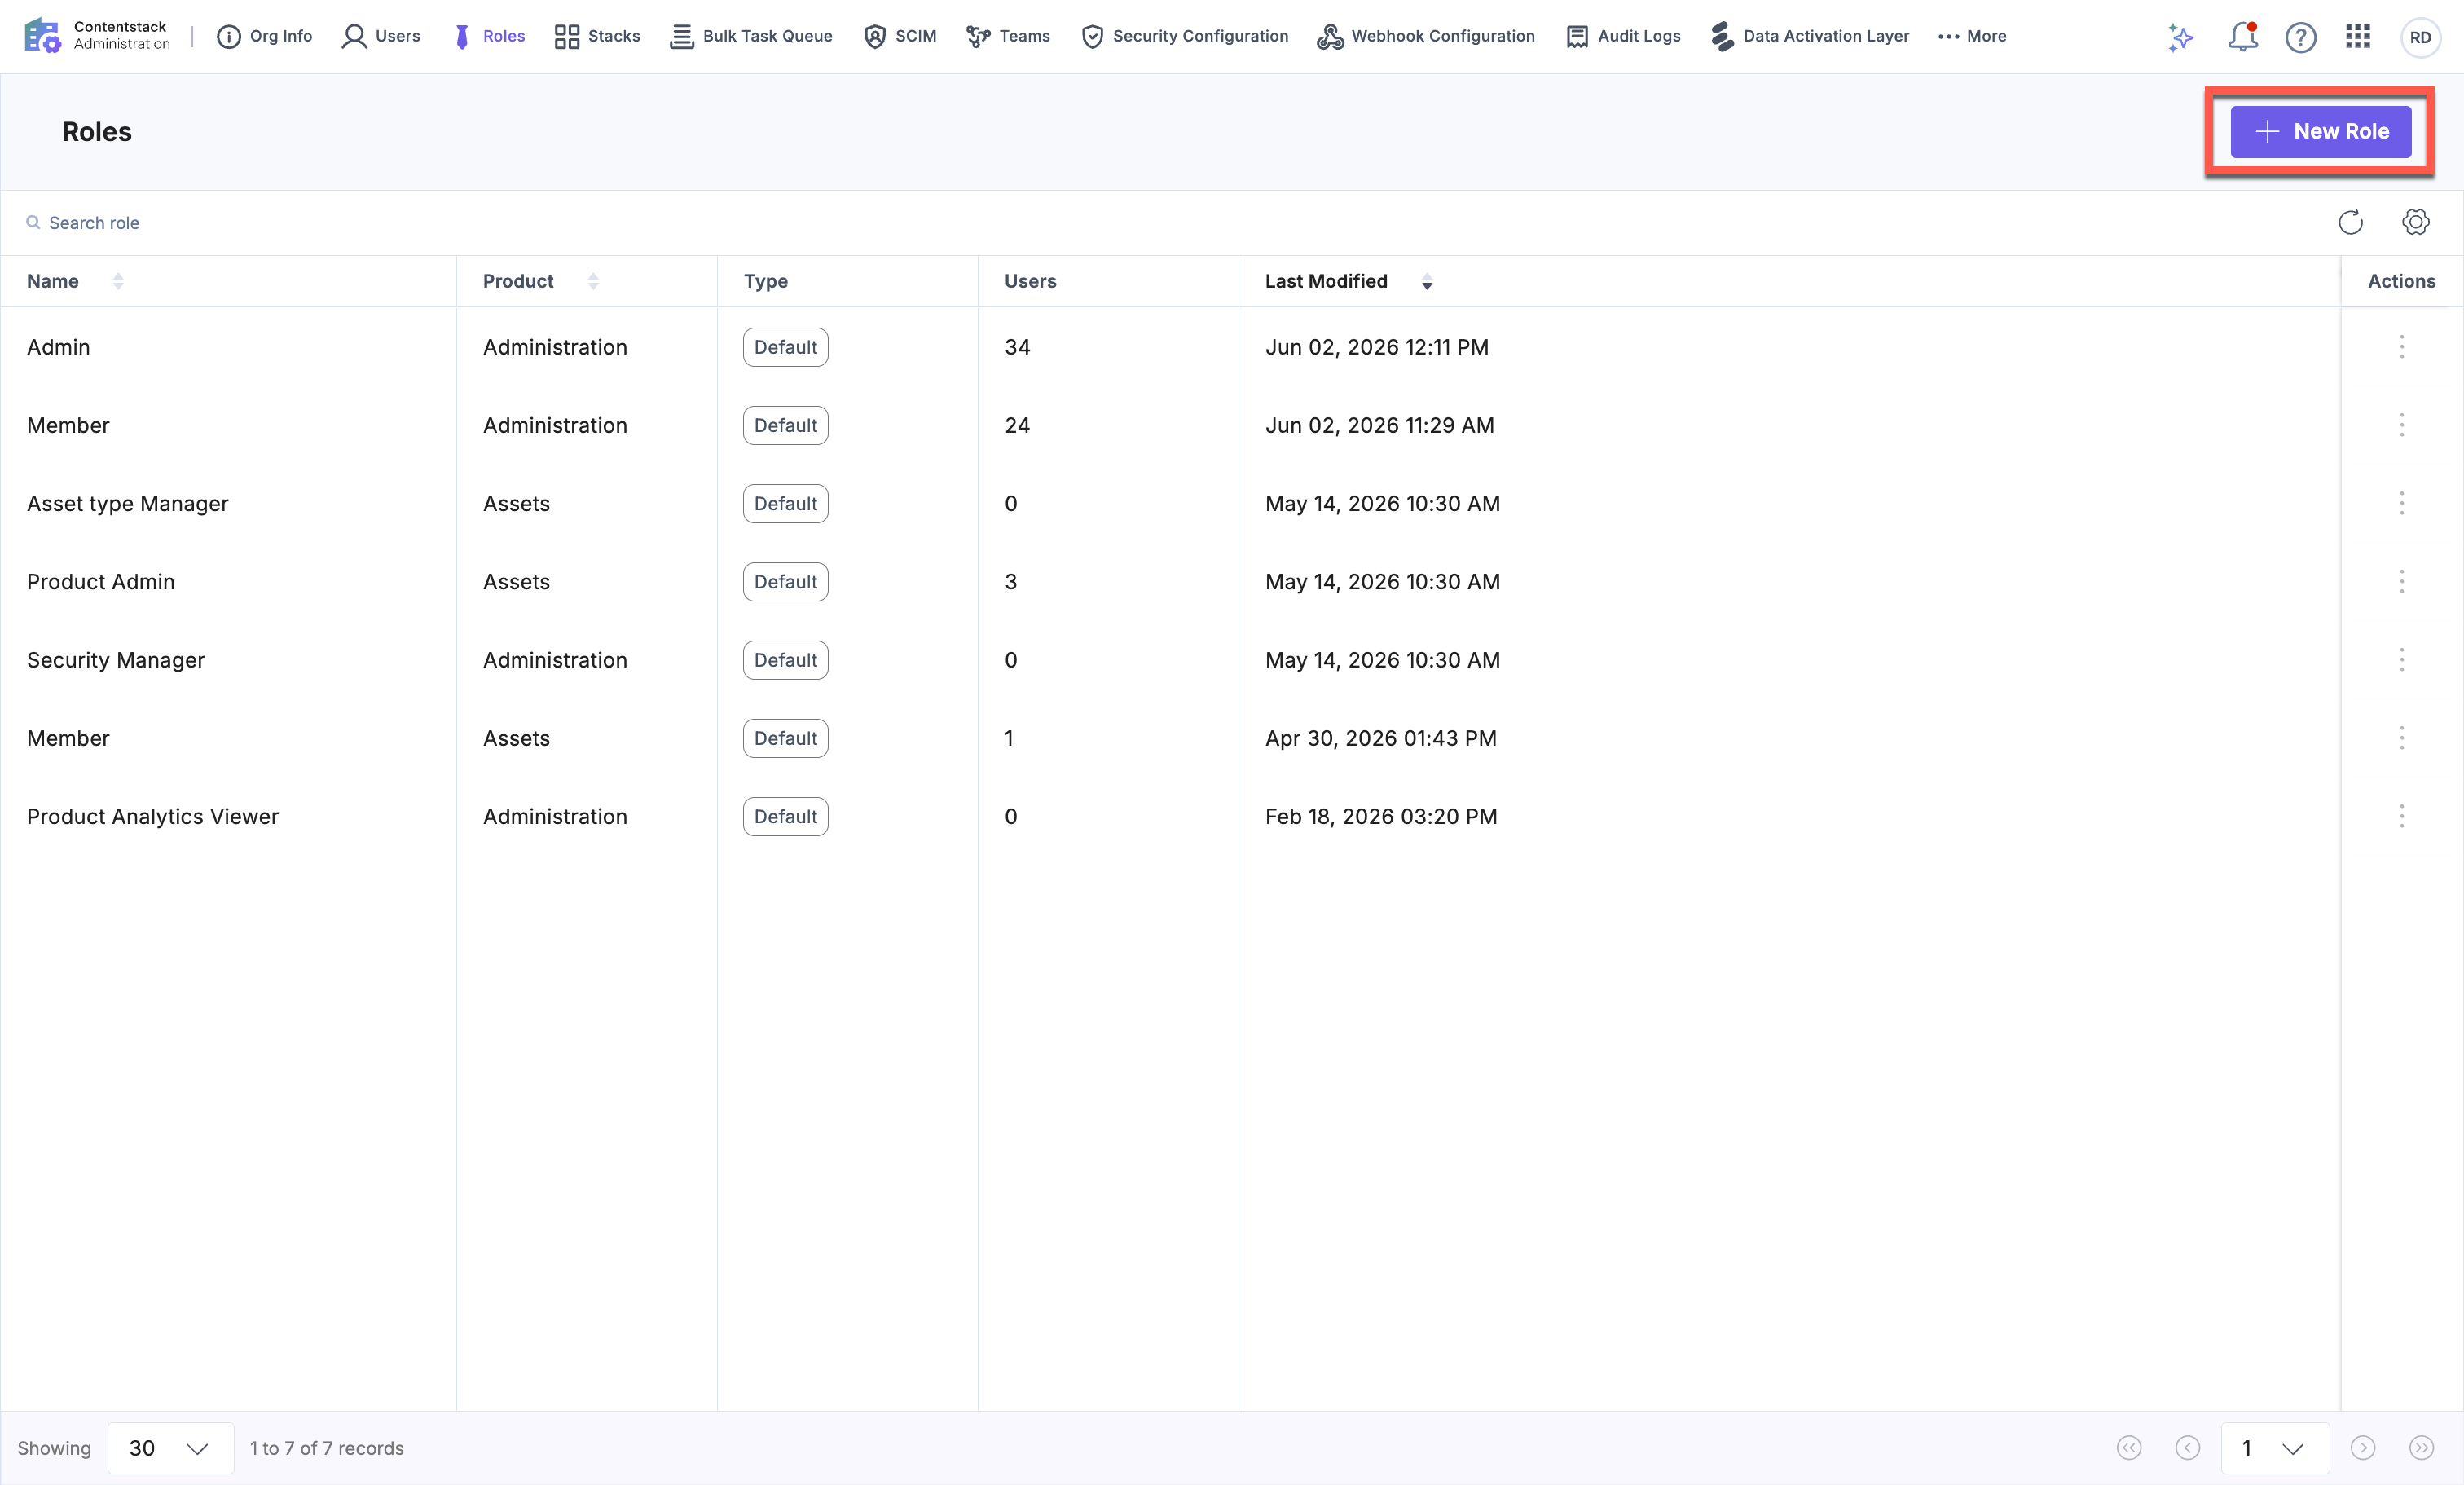
Task: Open Data Activation Layer tab
Action: (1810, 37)
